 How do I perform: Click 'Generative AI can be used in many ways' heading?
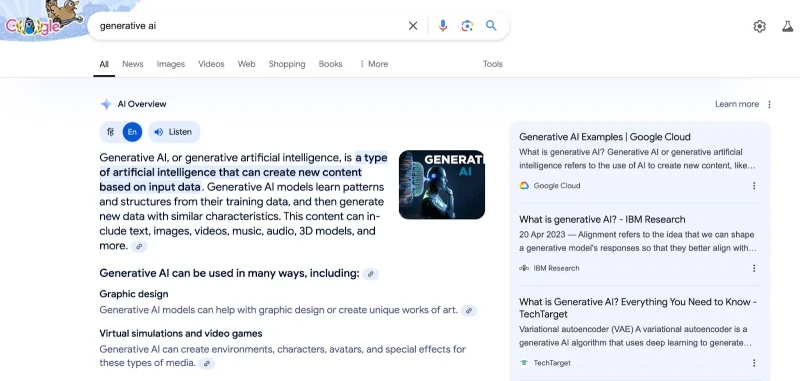229,273
